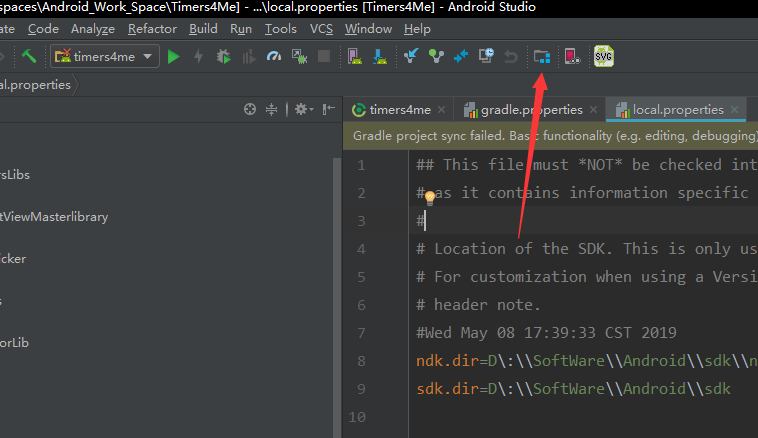
Task: Open SDK Manager download icon
Action: (380, 57)
